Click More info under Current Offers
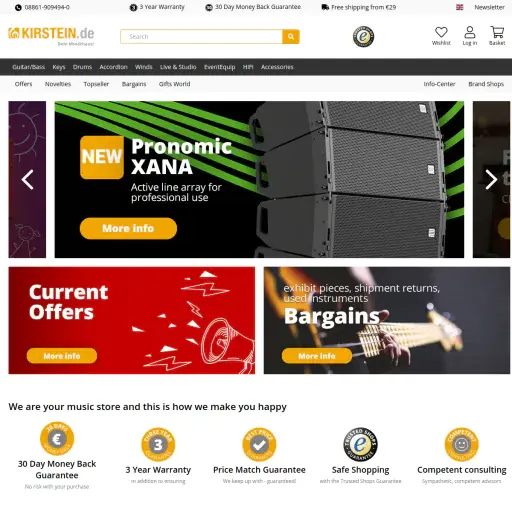The image size is (512, 512). [x=62, y=356]
